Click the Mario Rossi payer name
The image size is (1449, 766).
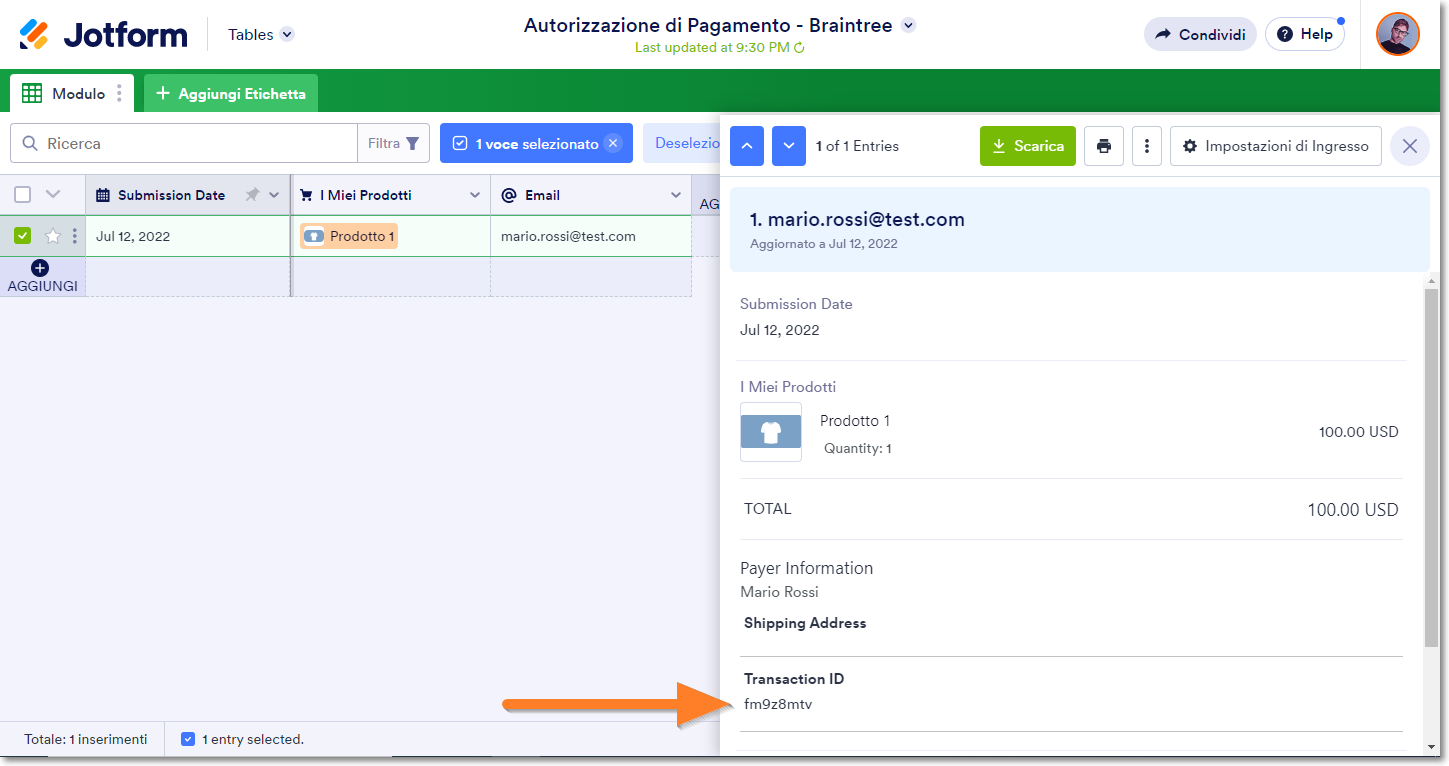pos(779,592)
